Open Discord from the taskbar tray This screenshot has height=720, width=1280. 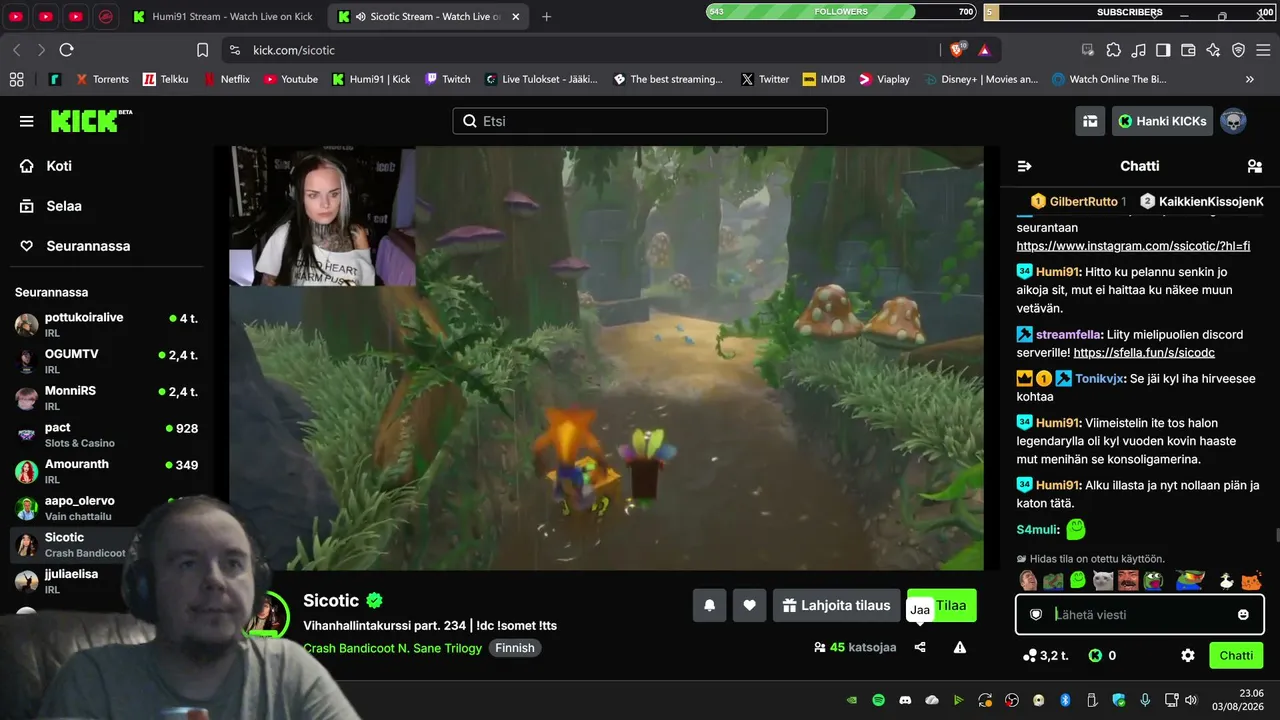tap(905, 700)
